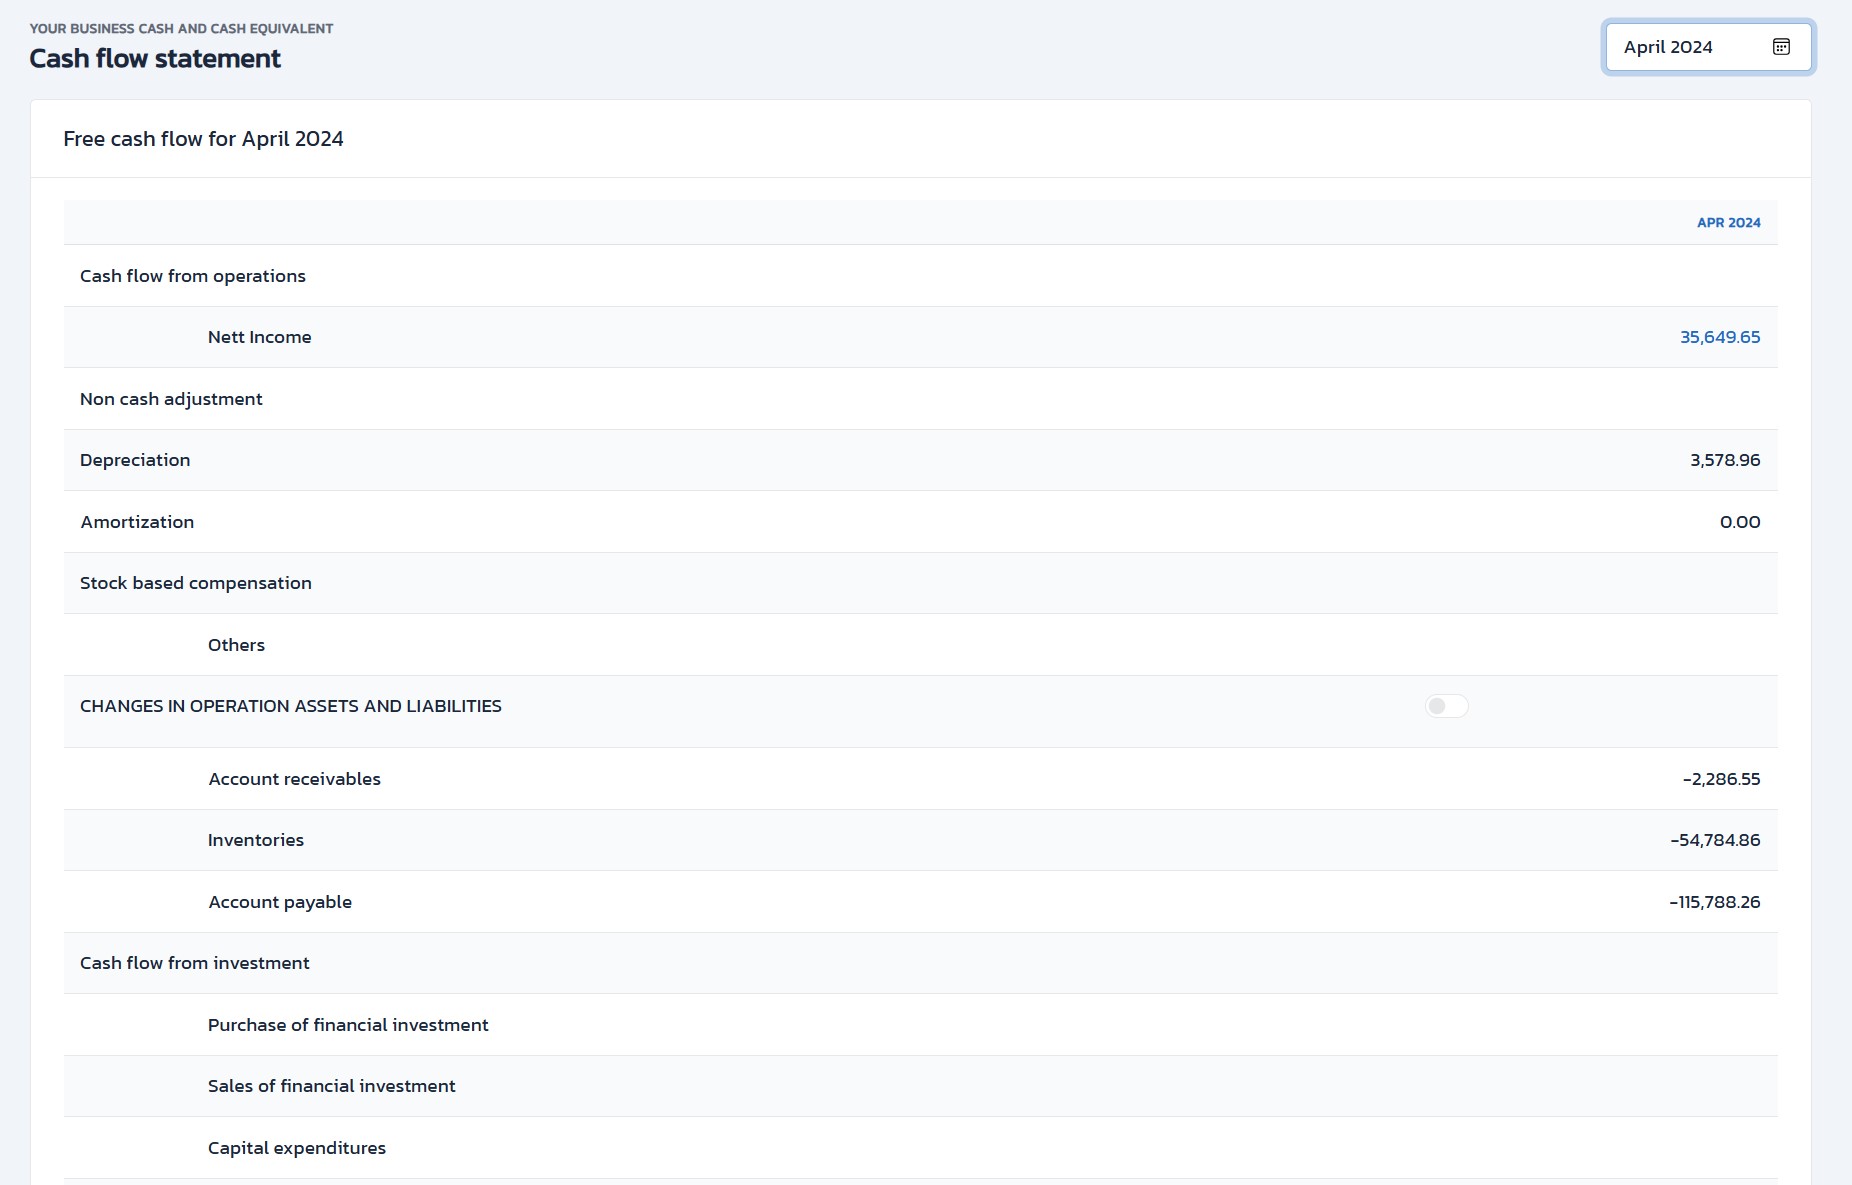
Task: Open the Nett Income value 35,649.65
Action: click(1719, 337)
